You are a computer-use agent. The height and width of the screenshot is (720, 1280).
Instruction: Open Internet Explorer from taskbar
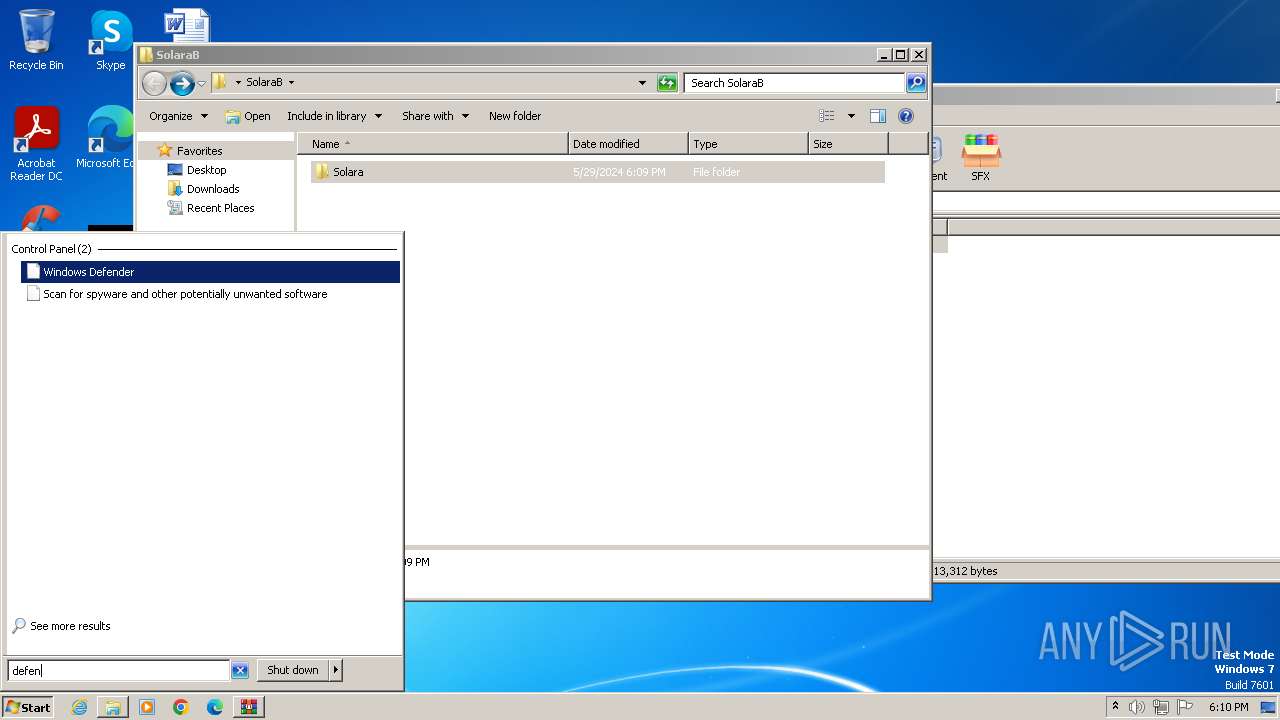coord(79,707)
